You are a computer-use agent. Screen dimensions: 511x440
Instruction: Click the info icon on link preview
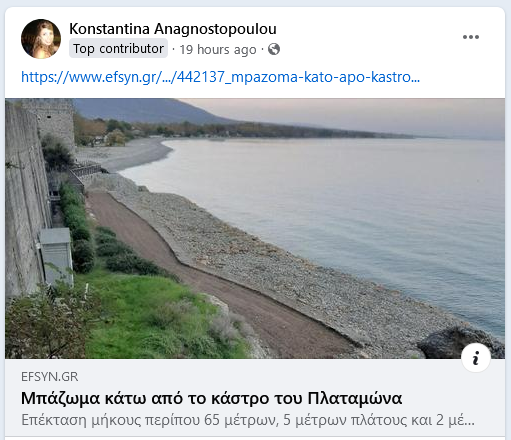476,357
